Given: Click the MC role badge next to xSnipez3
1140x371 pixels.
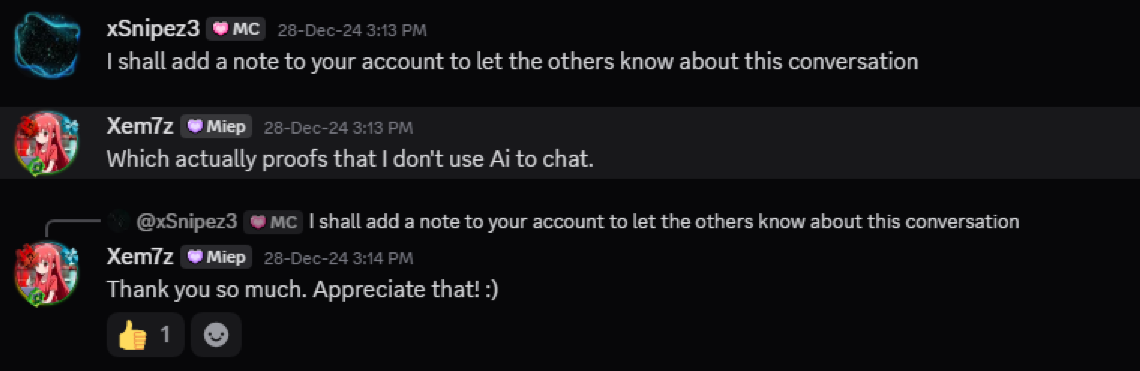Looking at the screenshot, I should pos(236,30).
